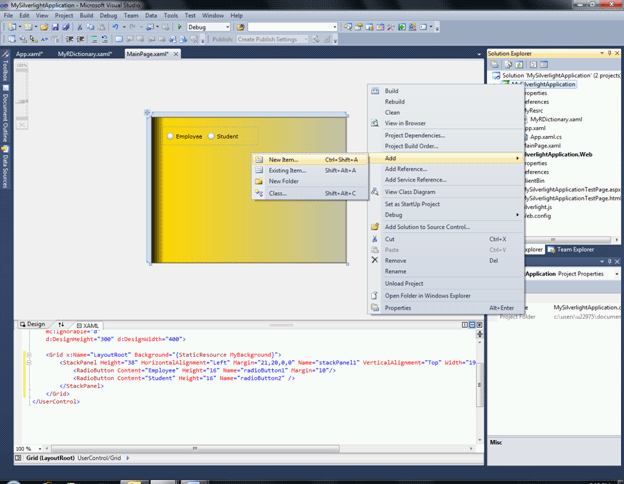
Task: Select the Student radio button
Action: [x=211, y=136]
